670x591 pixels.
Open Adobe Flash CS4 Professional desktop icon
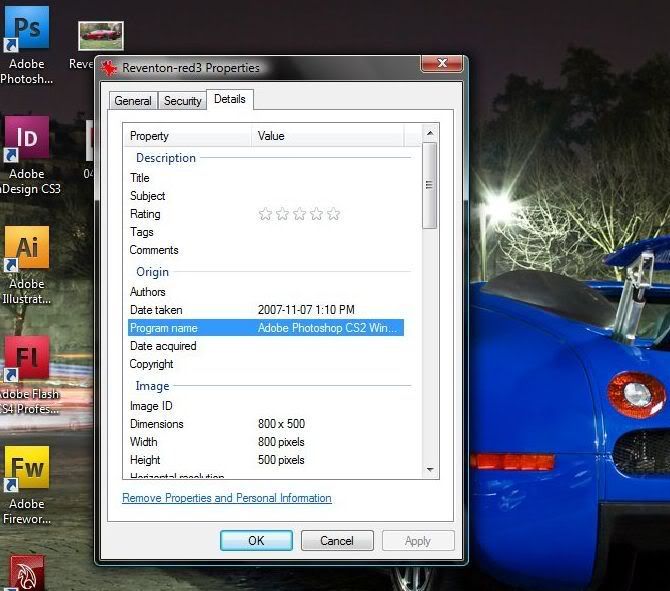(27, 359)
